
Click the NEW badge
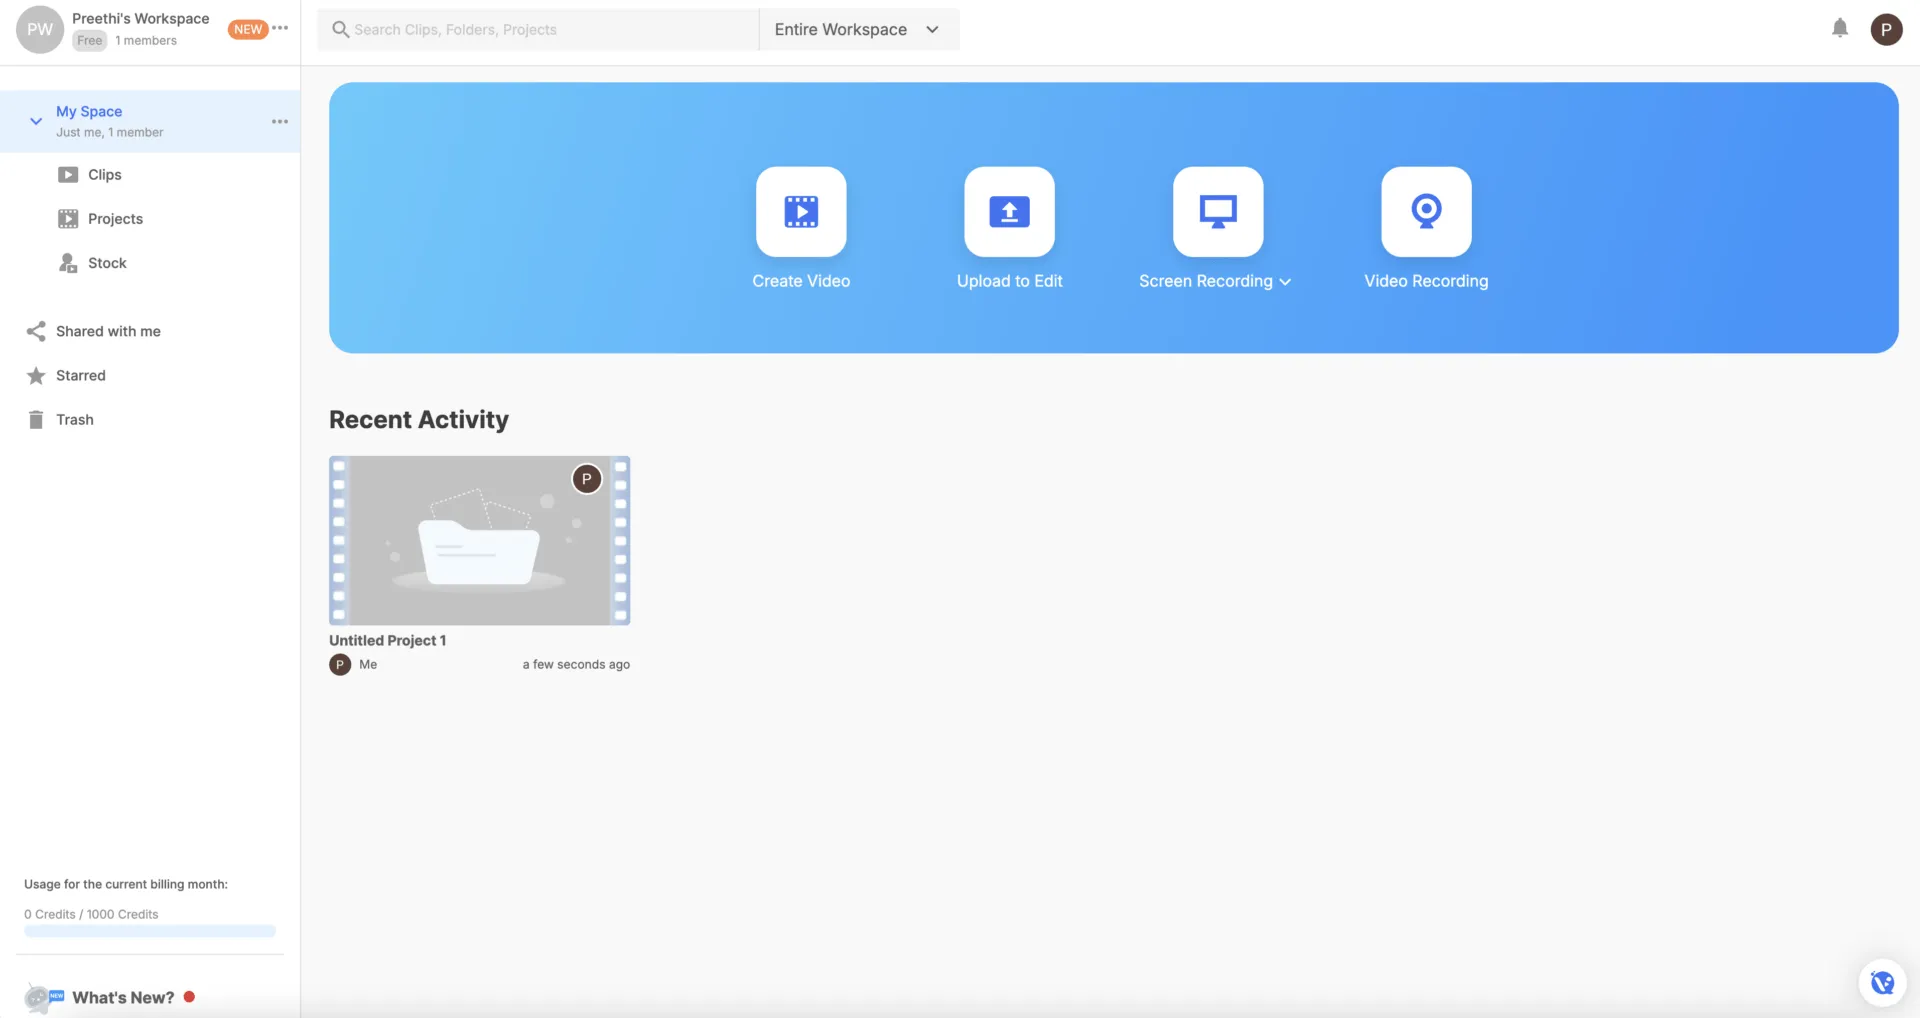point(248,29)
